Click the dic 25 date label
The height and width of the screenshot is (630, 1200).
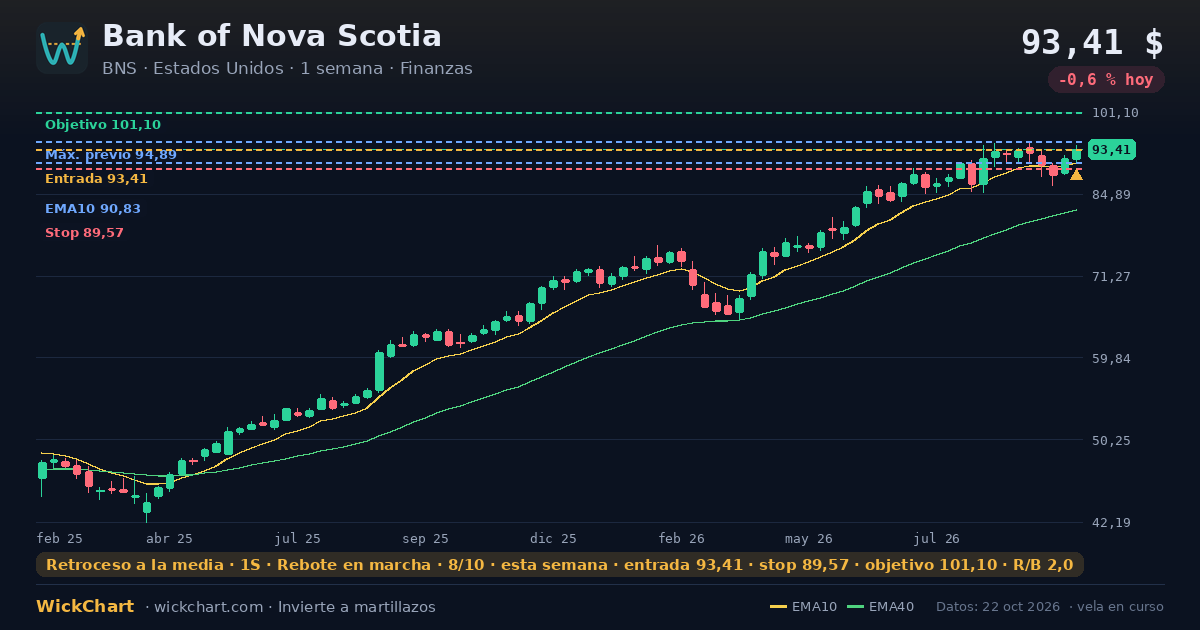(x=553, y=538)
